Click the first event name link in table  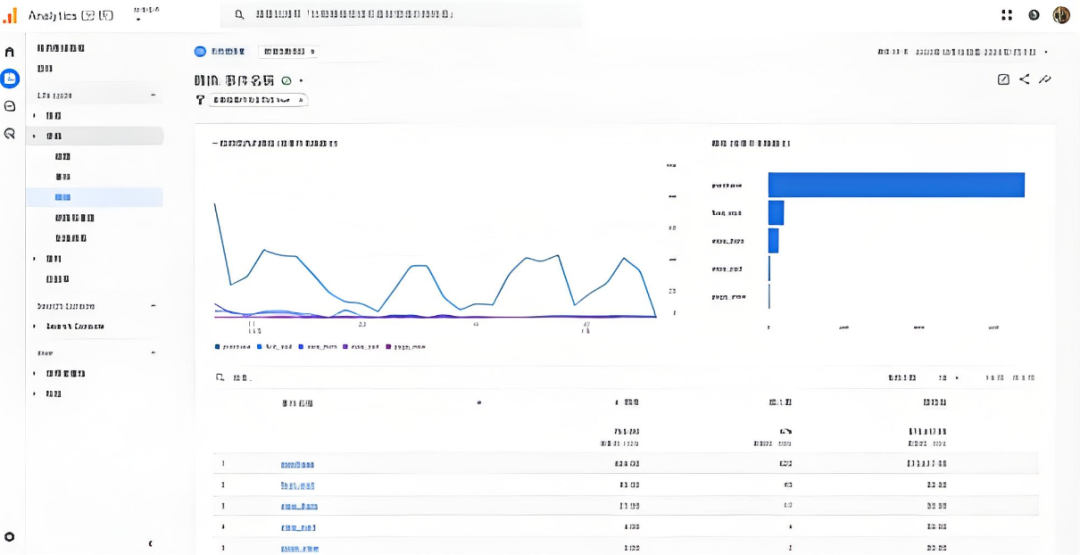[x=297, y=465]
